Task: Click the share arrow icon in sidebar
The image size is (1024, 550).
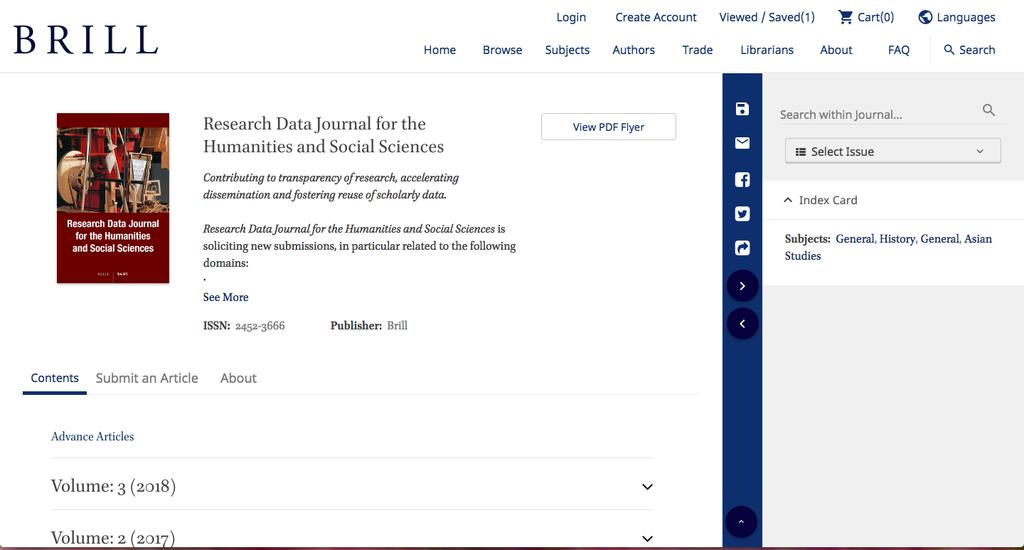Action: point(742,248)
